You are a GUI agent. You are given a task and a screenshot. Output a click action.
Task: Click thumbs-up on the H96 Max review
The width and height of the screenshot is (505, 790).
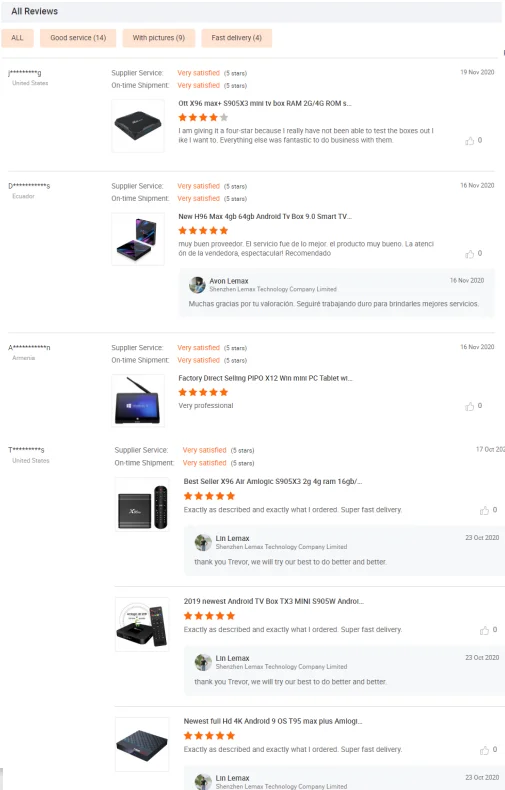pyautogui.click(x=470, y=254)
